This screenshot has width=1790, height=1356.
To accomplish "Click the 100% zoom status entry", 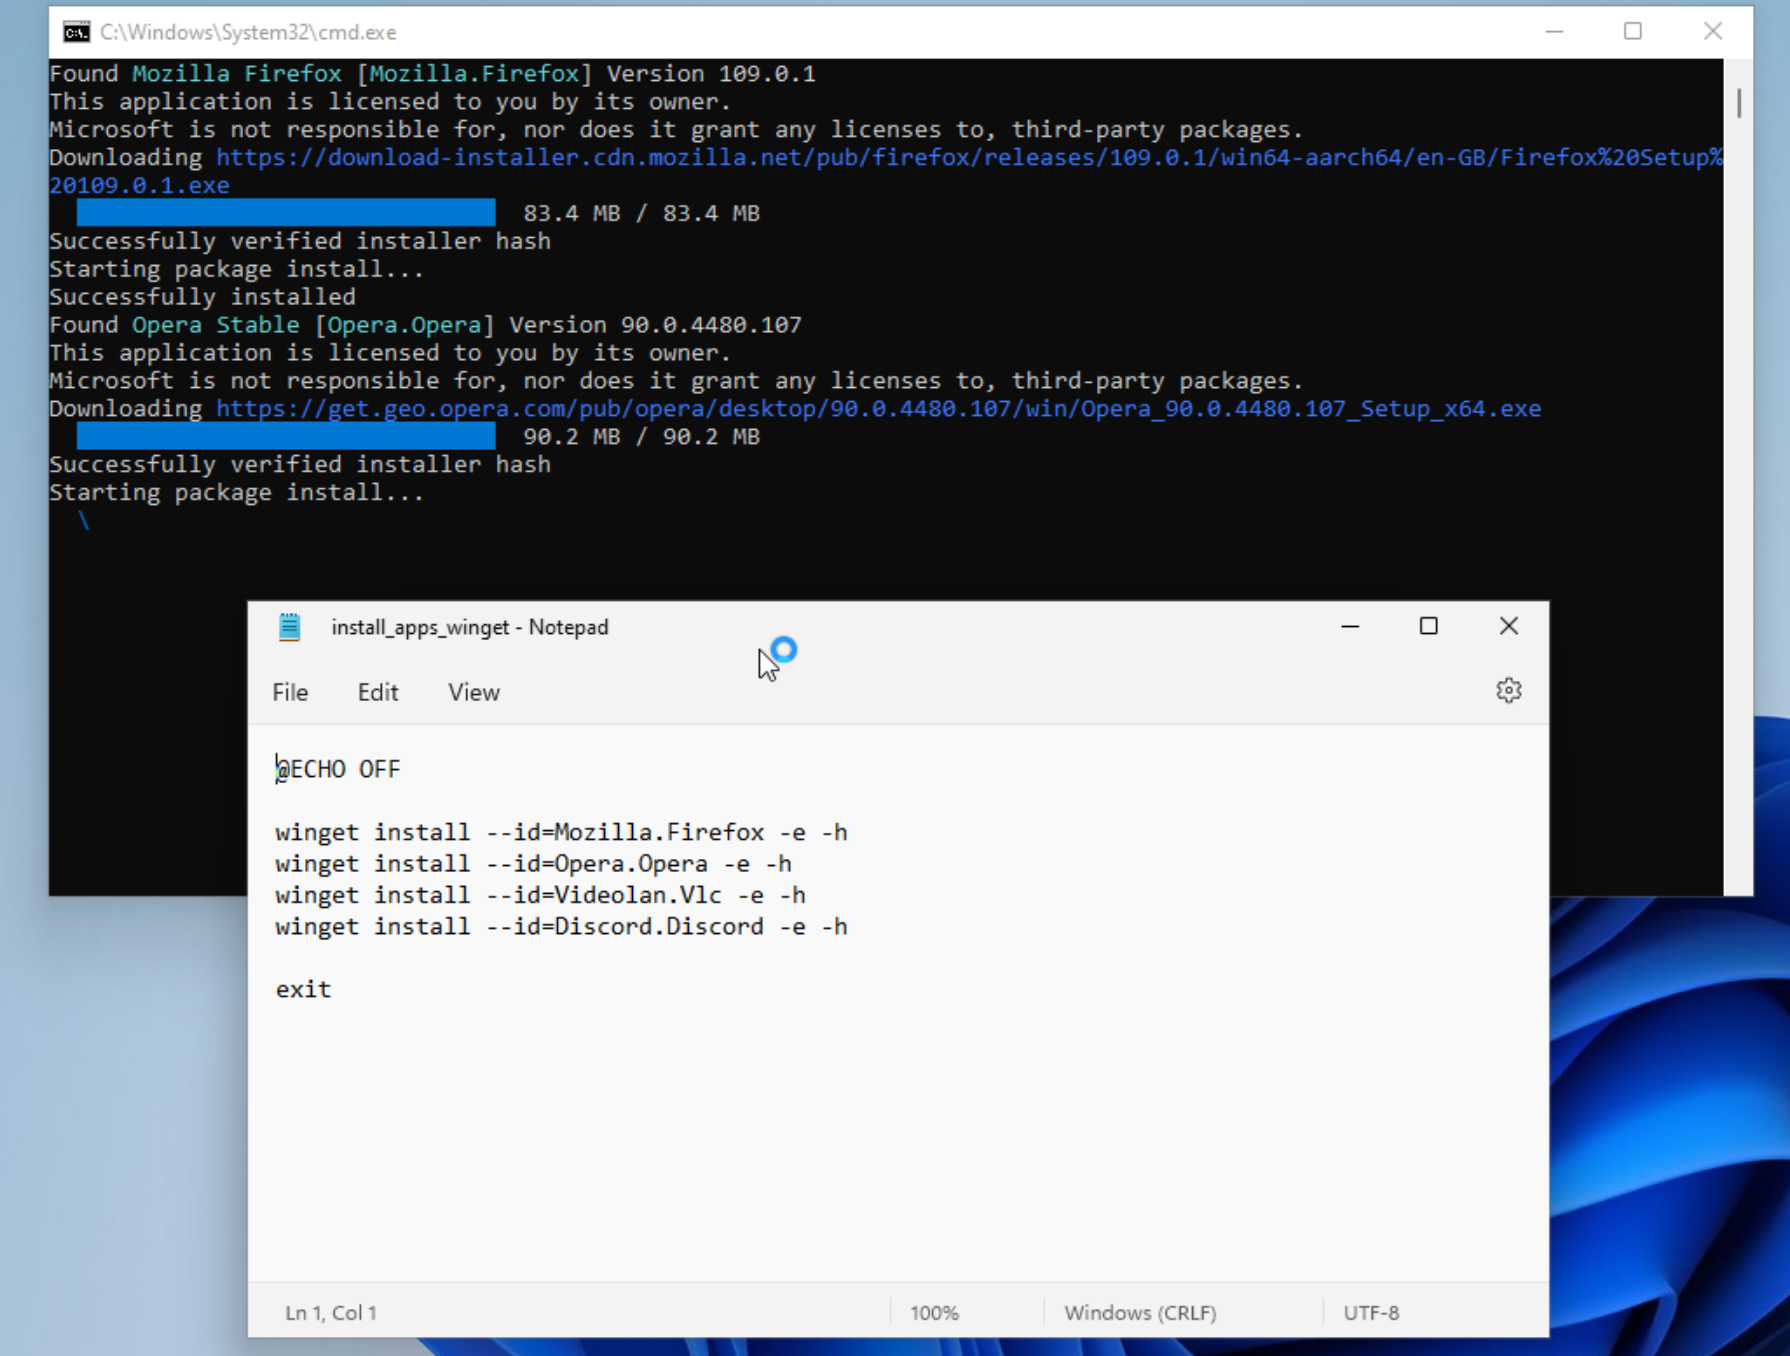I will click(x=934, y=1312).
